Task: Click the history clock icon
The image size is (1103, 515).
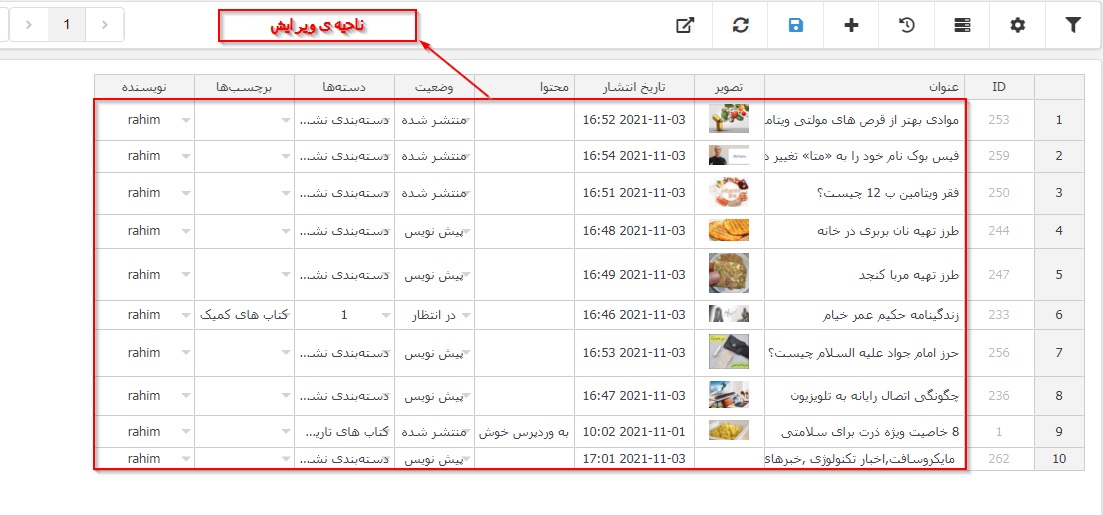Action: tap(907, 25)
